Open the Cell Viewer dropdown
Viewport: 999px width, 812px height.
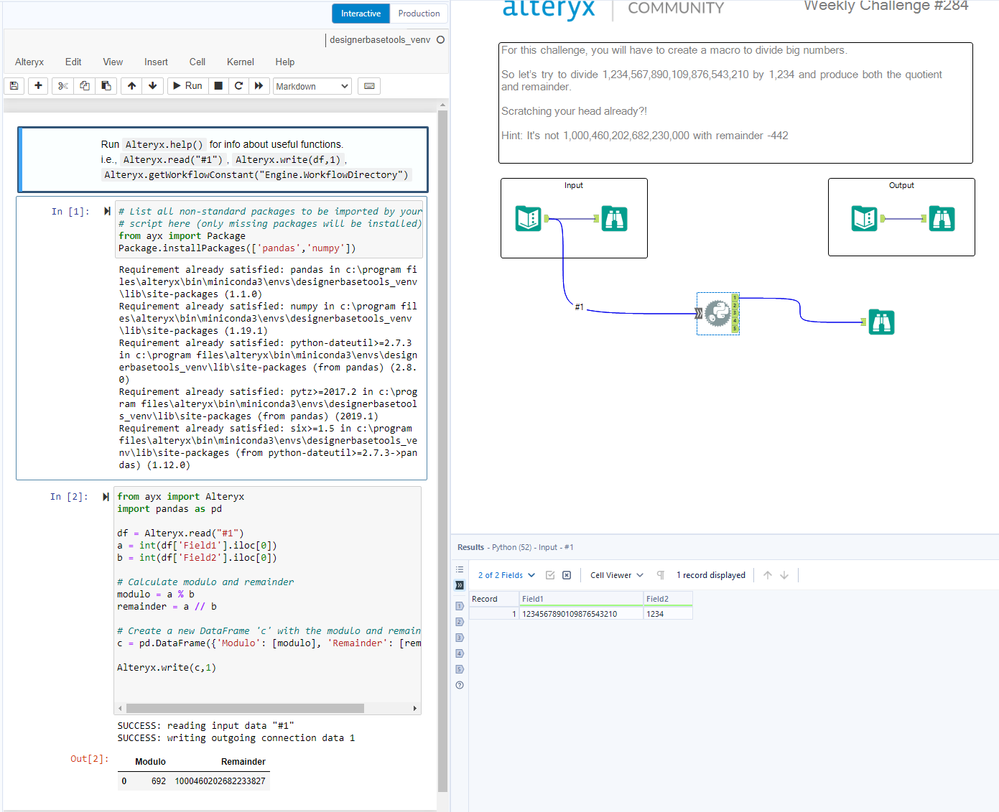[x=617, y=575]
